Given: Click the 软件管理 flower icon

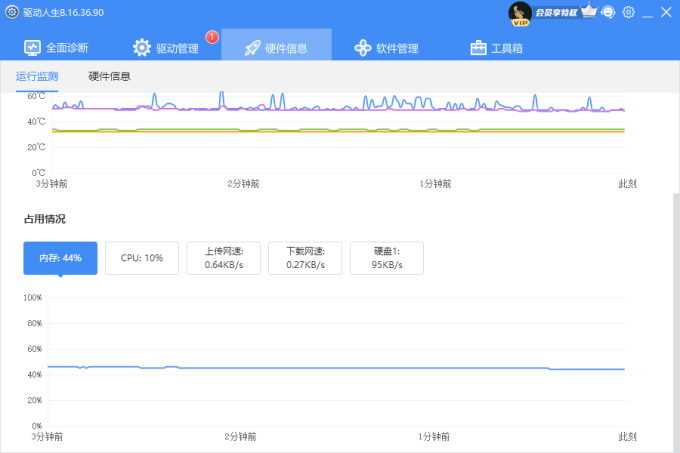Looking at the screenshot, I should (363, 48).
